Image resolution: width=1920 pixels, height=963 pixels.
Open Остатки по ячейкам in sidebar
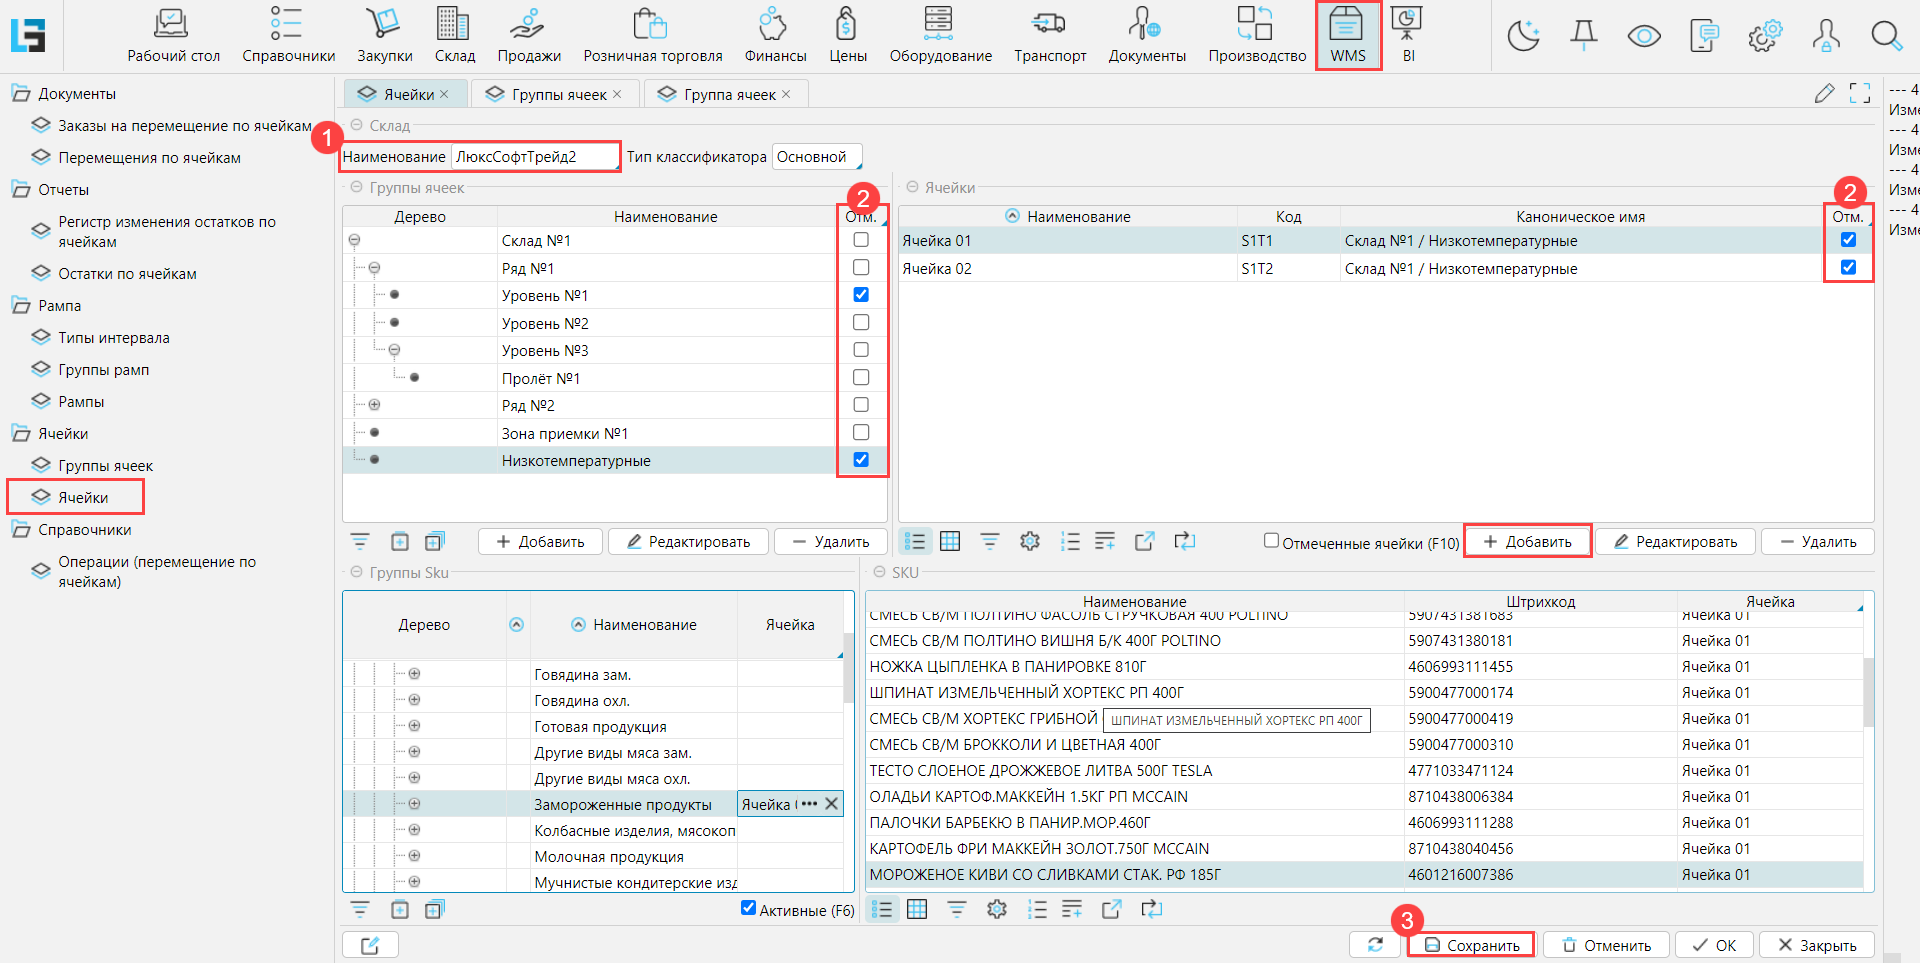[127, 274]
